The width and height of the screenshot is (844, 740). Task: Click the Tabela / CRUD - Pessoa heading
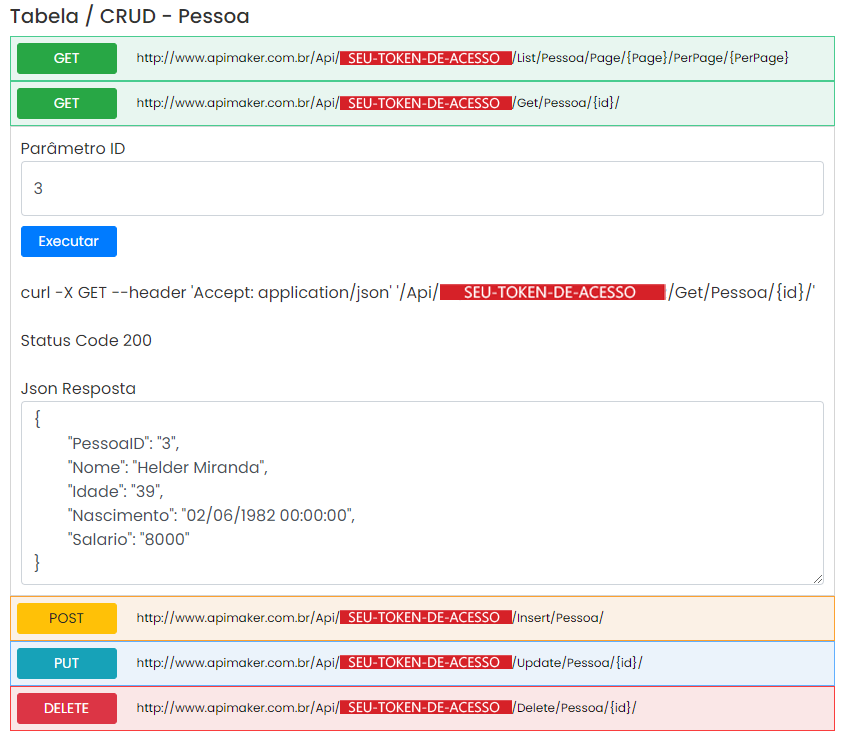click(130, 17)
